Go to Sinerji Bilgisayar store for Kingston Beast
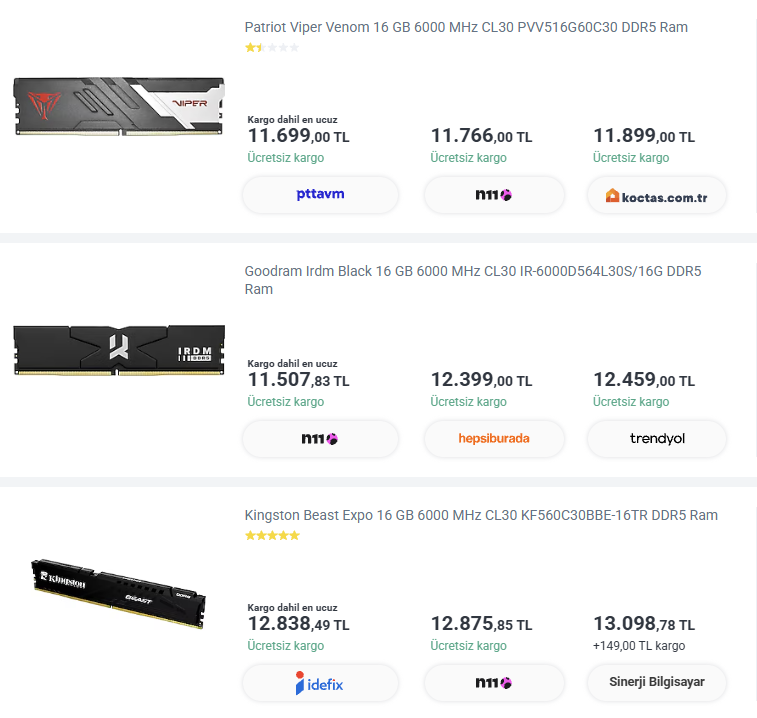This screenshot has width=757, height=718. click(657, 683)
